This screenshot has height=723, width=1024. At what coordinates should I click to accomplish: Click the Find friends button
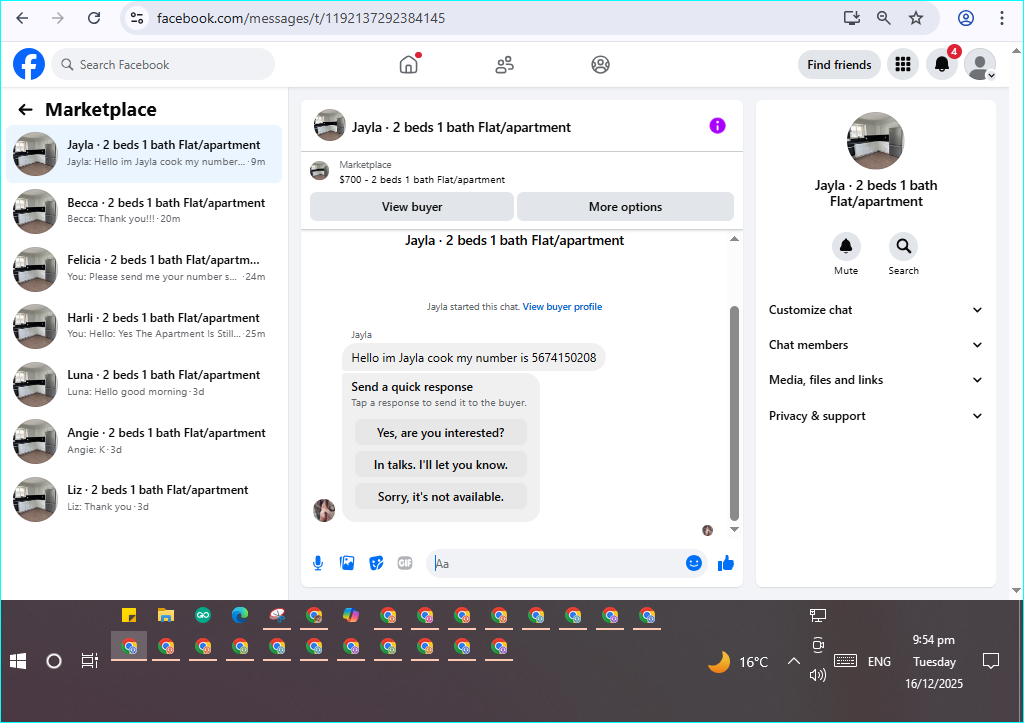click(x=839, y=64)
